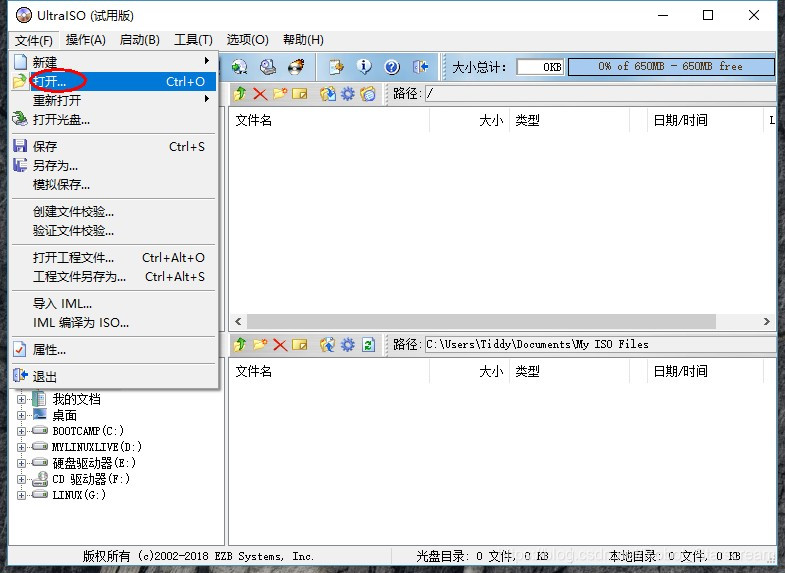Image resolution: width=785 pixels, height=573 pixels.
Task: Go up a folder in local pane toolbar
Action: (240, 344)
